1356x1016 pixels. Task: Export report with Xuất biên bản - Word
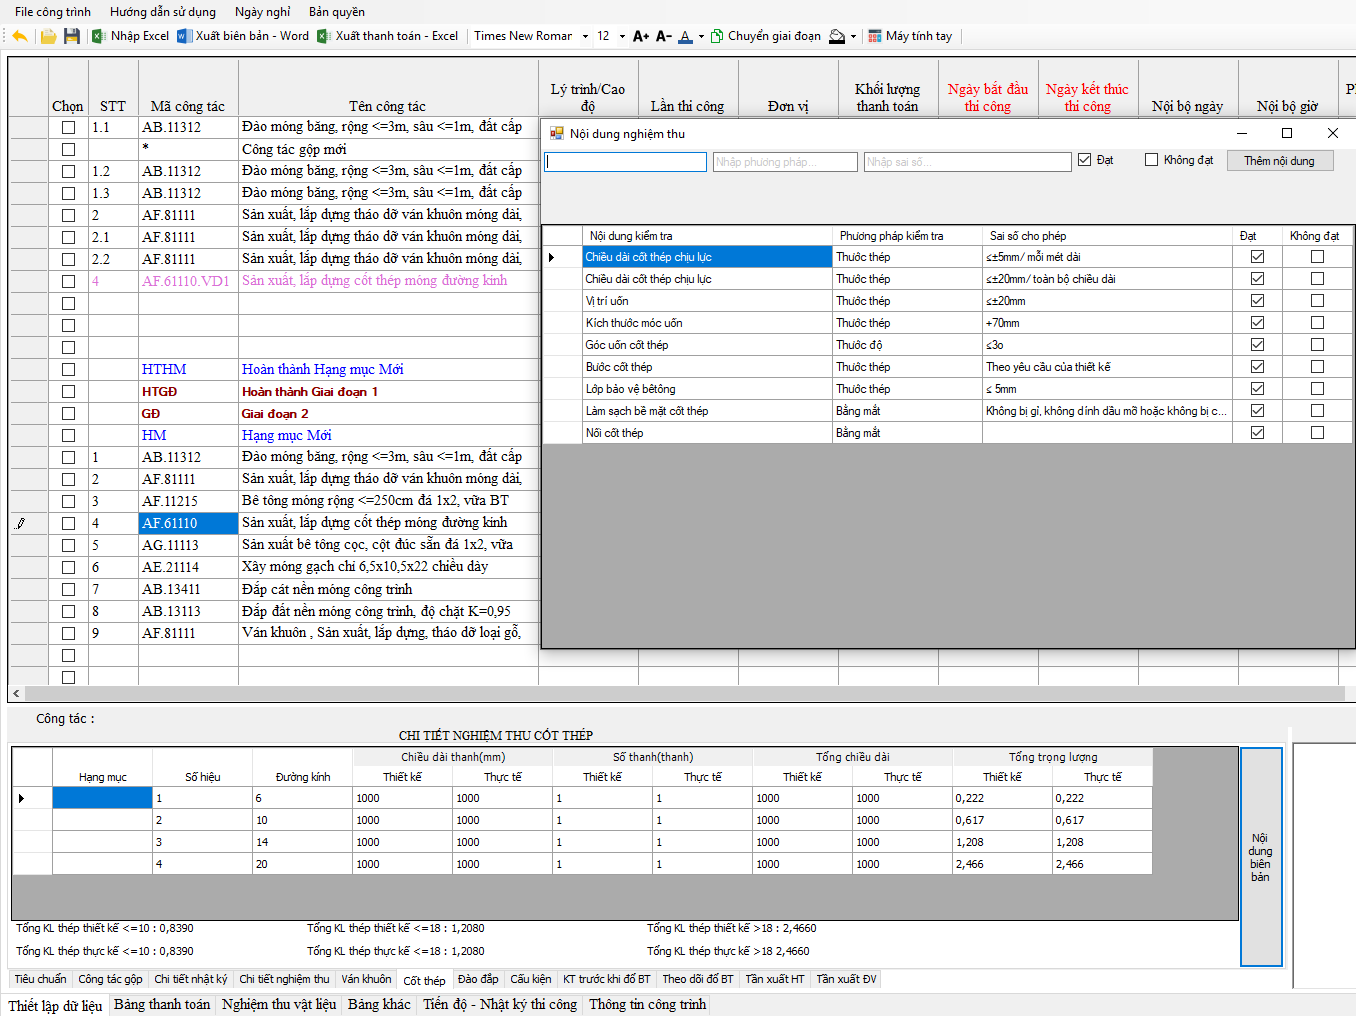[243, 36]
